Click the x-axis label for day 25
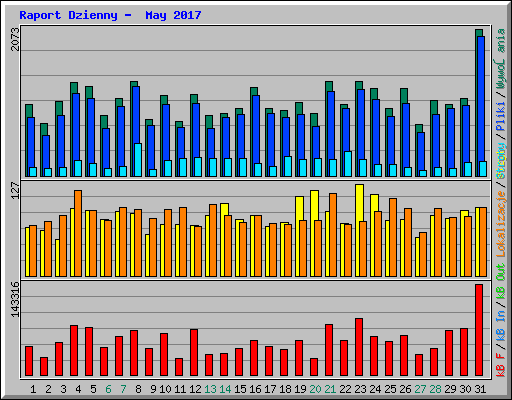 [390, 389]
